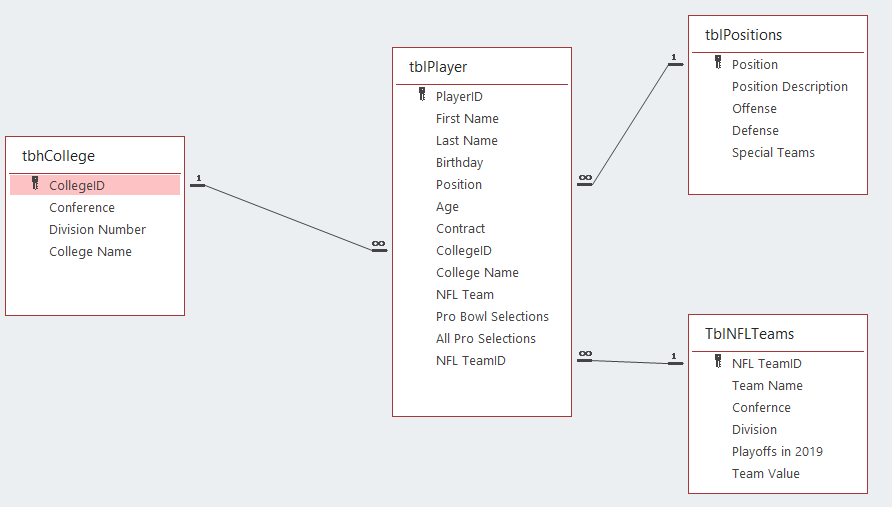
Task: Select the tbhCollege table header
Action: [x=59, y=156]
